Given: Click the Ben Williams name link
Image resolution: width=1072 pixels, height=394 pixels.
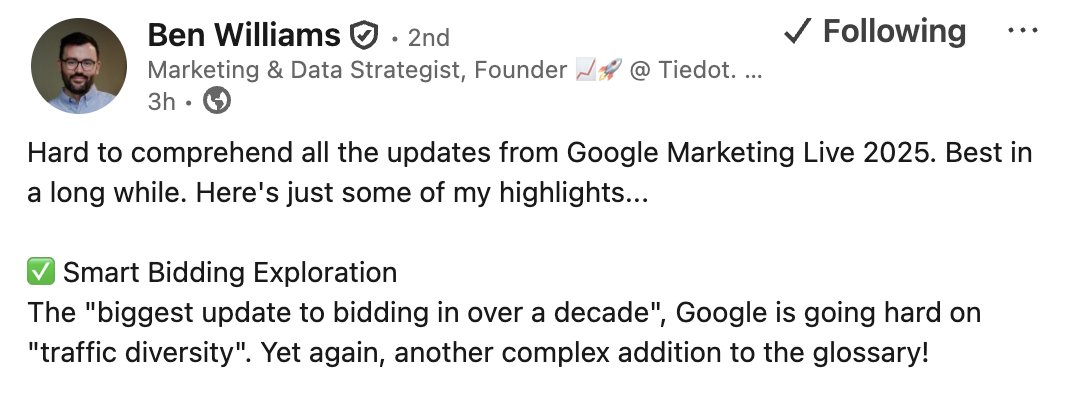Looking at the screenshot, I should coord(243,34).
